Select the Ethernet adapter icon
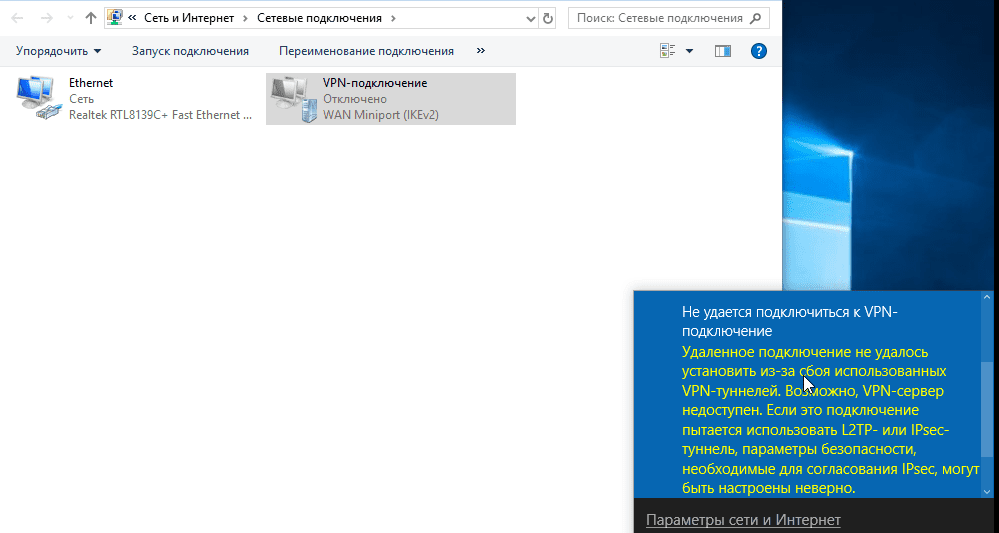The width and height of the screenshot is (999, 533). tap(39, 98)
